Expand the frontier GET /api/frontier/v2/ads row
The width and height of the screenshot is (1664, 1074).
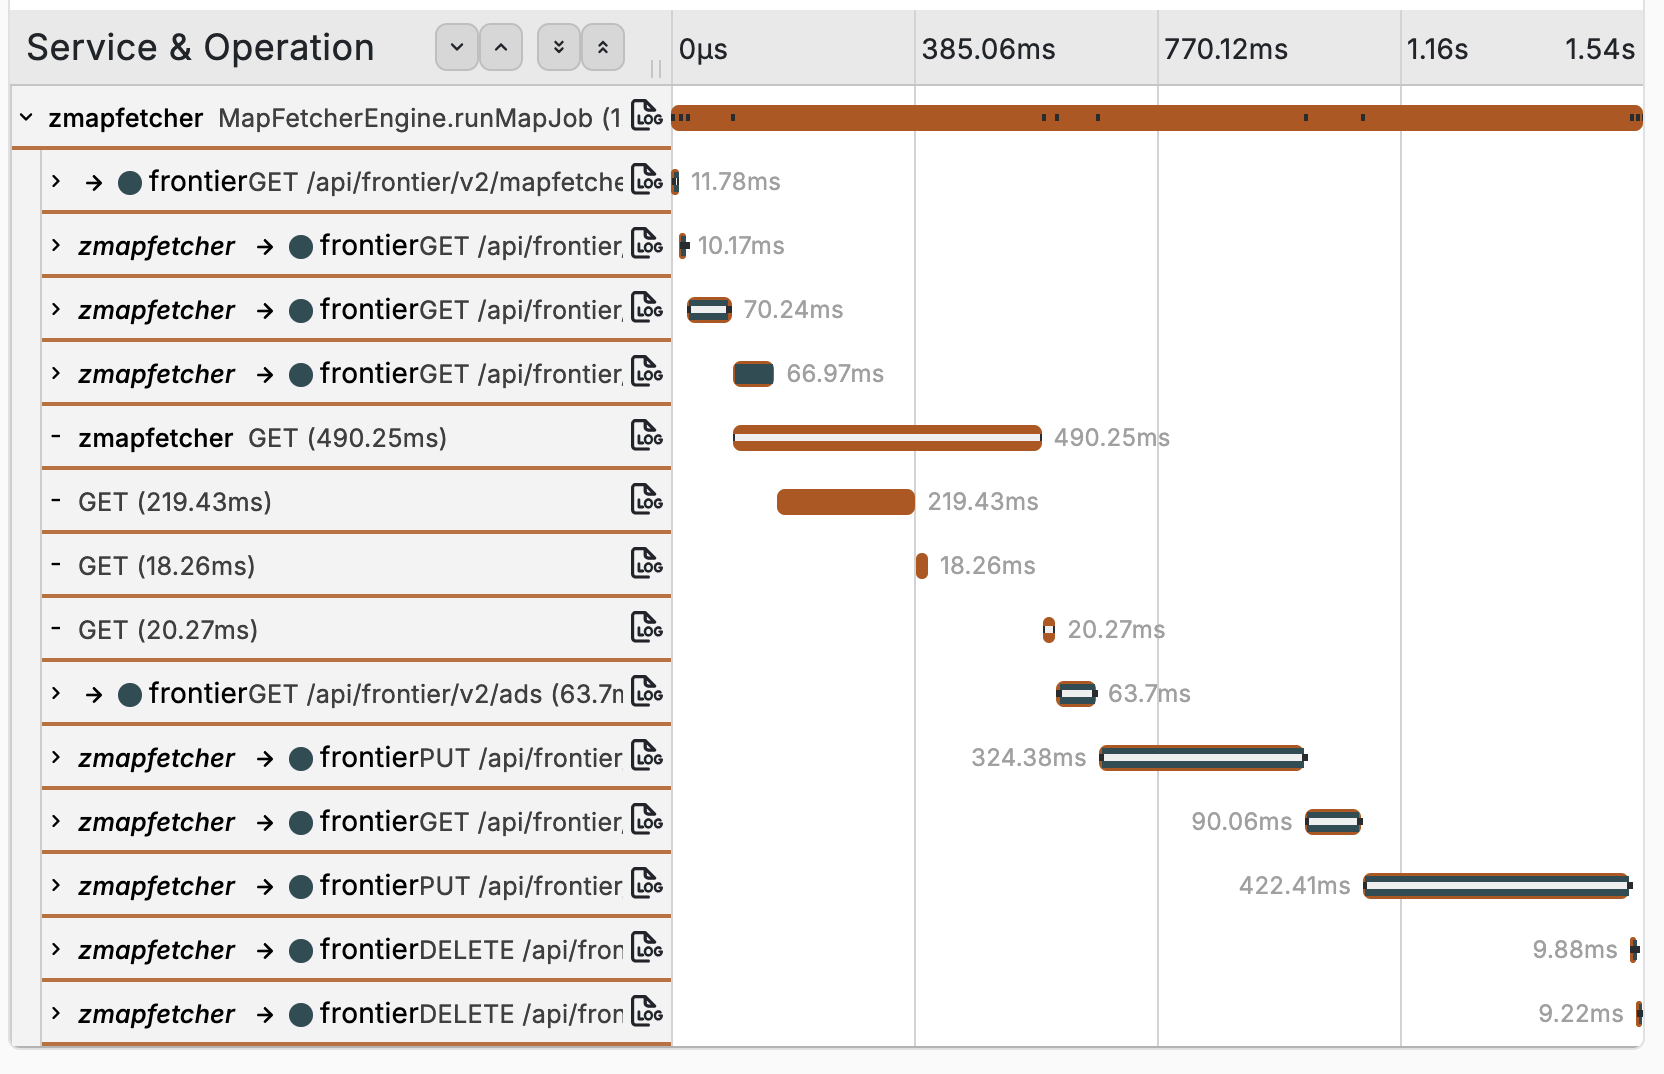tap(57, 694)
